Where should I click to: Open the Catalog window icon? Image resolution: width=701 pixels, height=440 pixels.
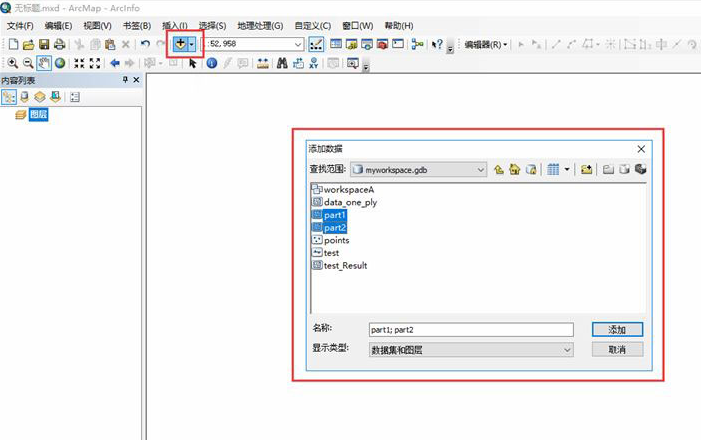tap(351, 44)
